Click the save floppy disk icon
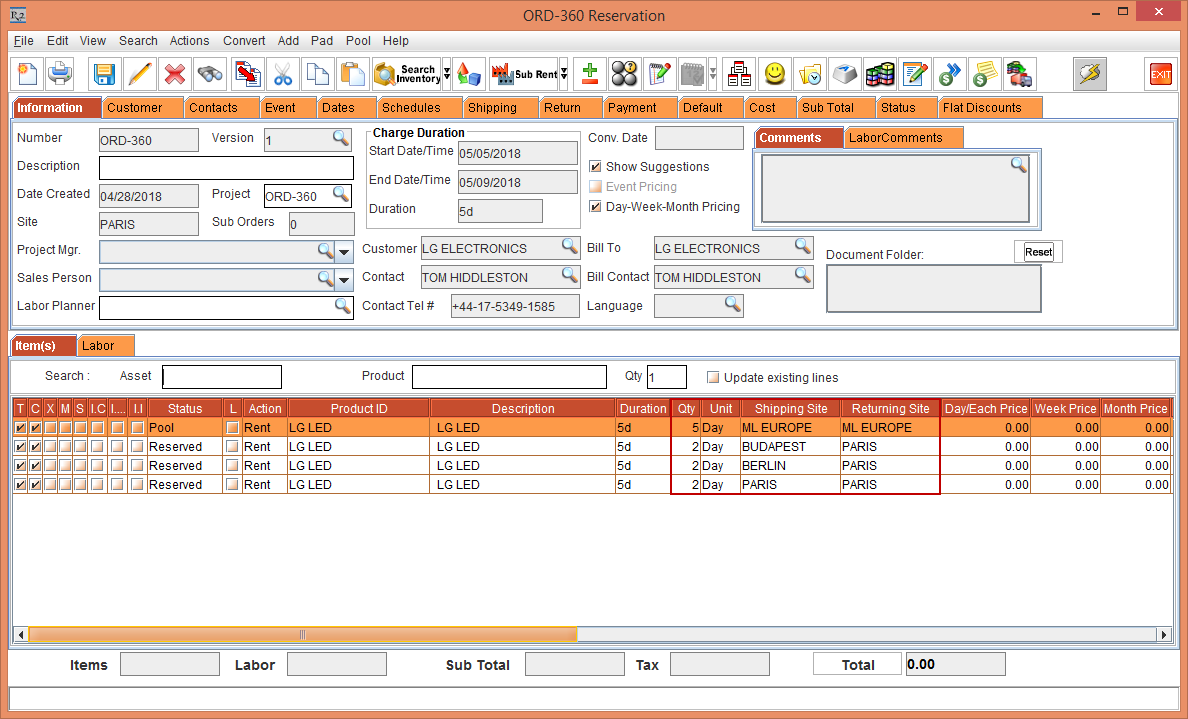 point(104,74)
